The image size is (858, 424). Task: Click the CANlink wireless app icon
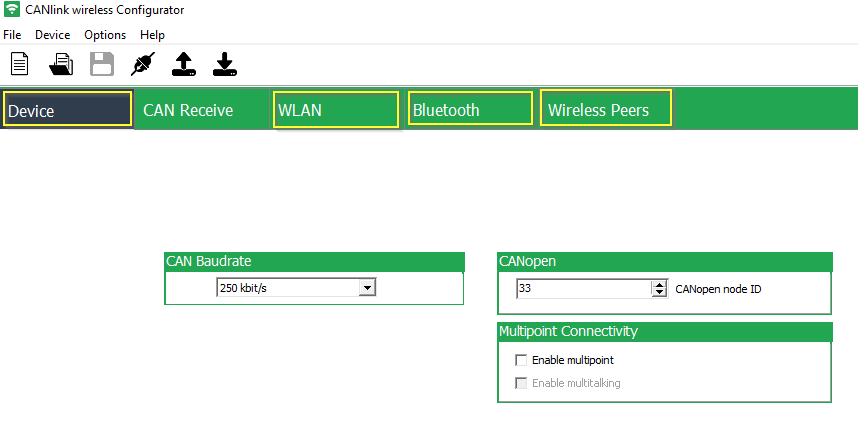click(11, 10)
